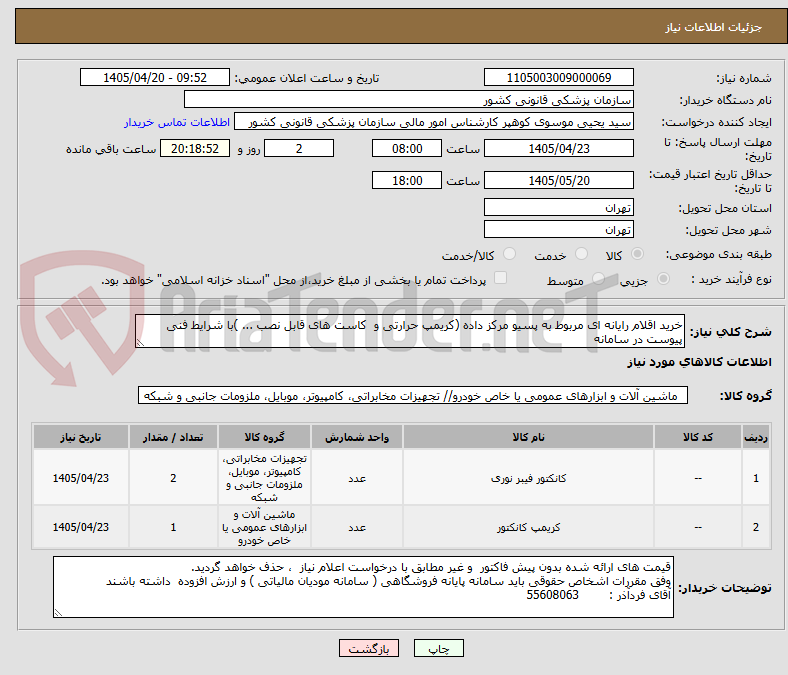Click the response deadline date 1405/04/23 field
This screenshot has width=788, height=675.
[558, 148]
